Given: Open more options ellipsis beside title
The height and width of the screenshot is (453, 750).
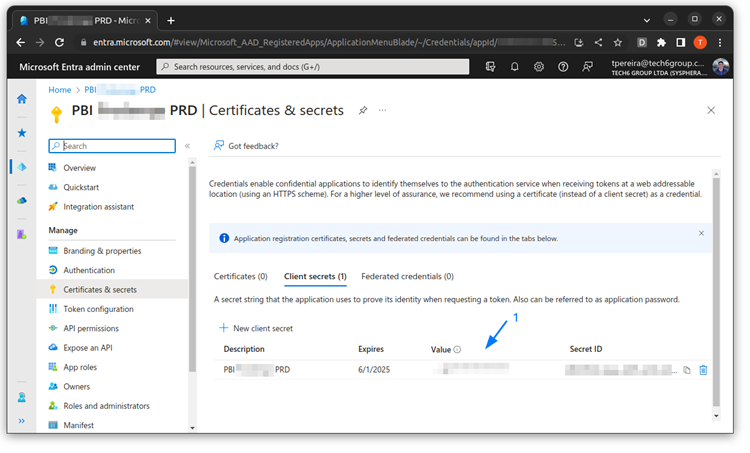Looking at the screenshot, I should pyautogui.click(x=382, y=110).
